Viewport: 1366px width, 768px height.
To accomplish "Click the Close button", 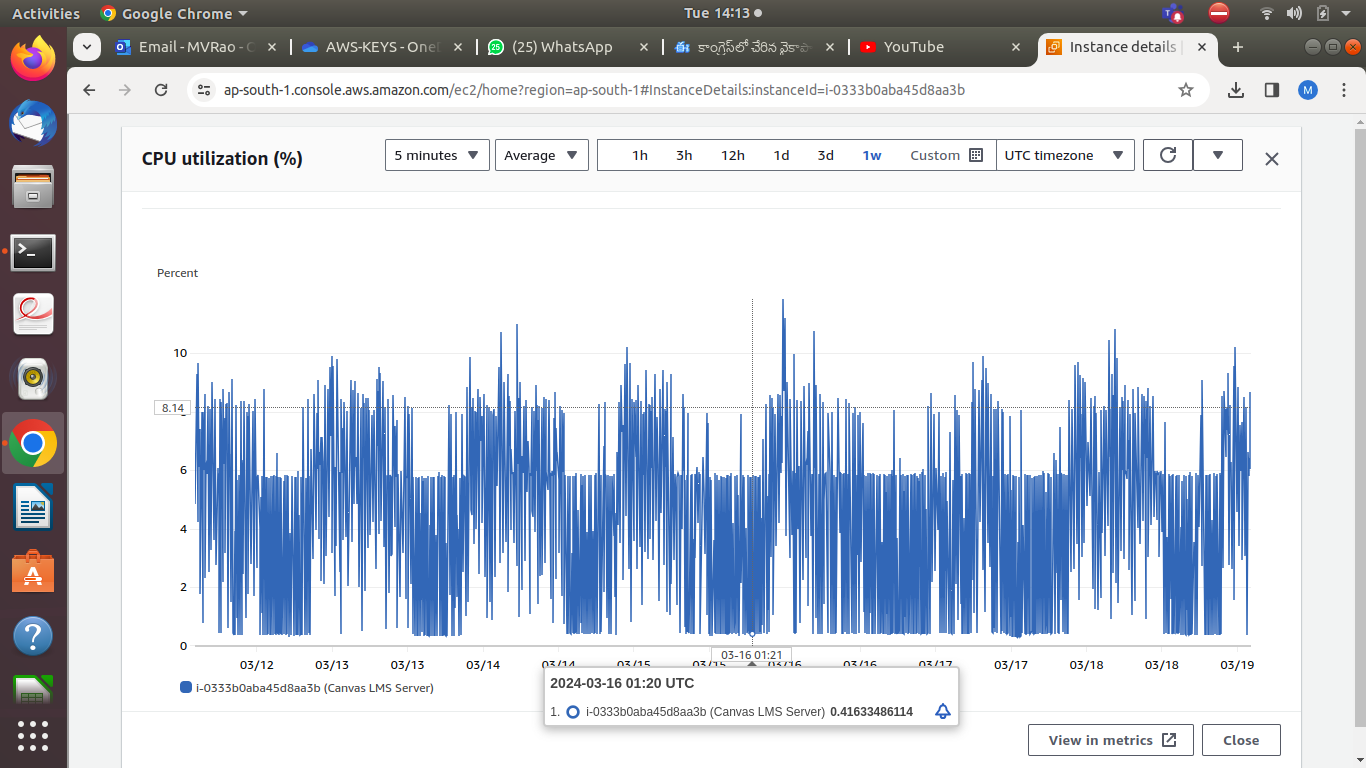I will 1240,740.
